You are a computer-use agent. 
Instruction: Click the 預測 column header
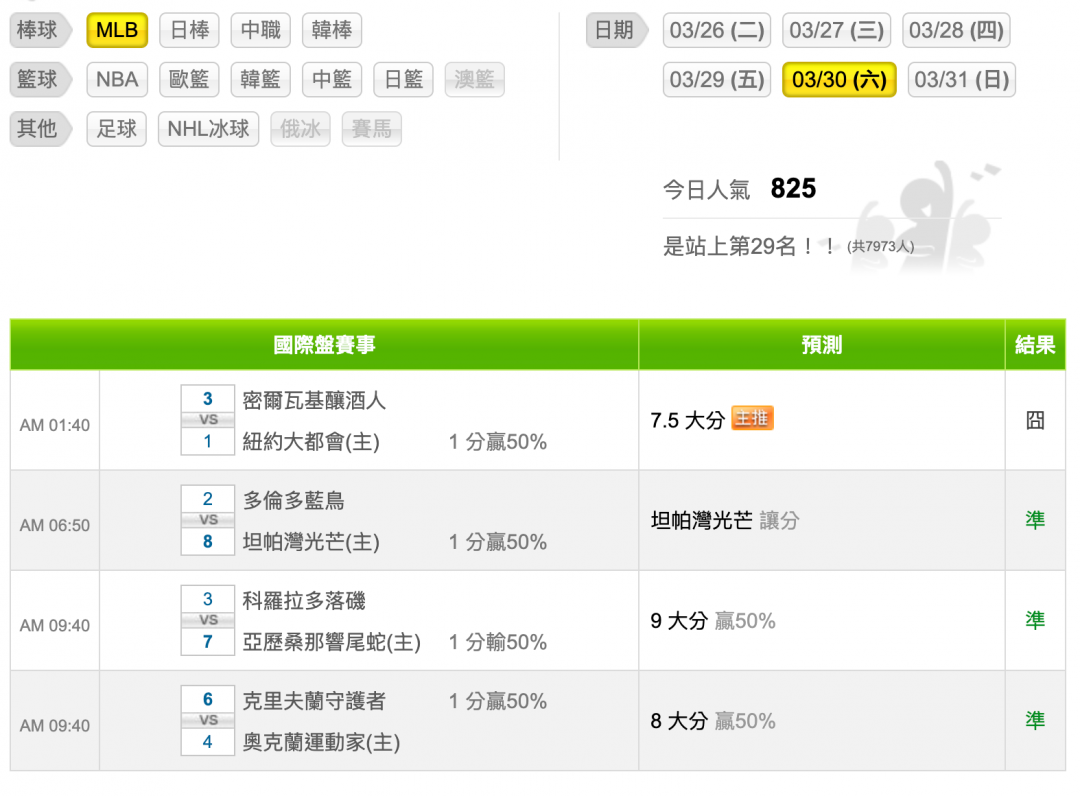coord(822,344)
